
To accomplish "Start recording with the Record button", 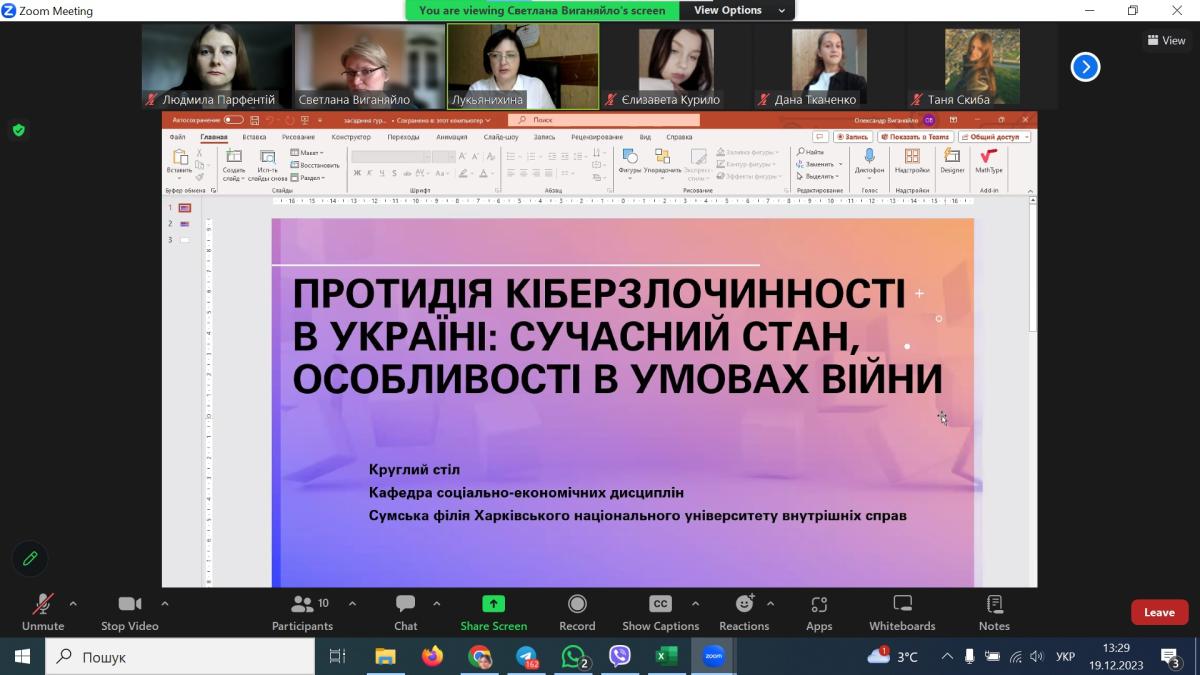I will point(577,612).
